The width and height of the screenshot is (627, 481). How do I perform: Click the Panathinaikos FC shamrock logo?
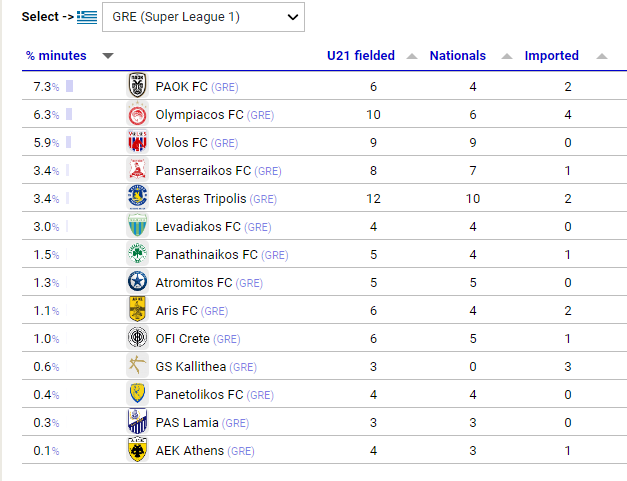point(137,253)
